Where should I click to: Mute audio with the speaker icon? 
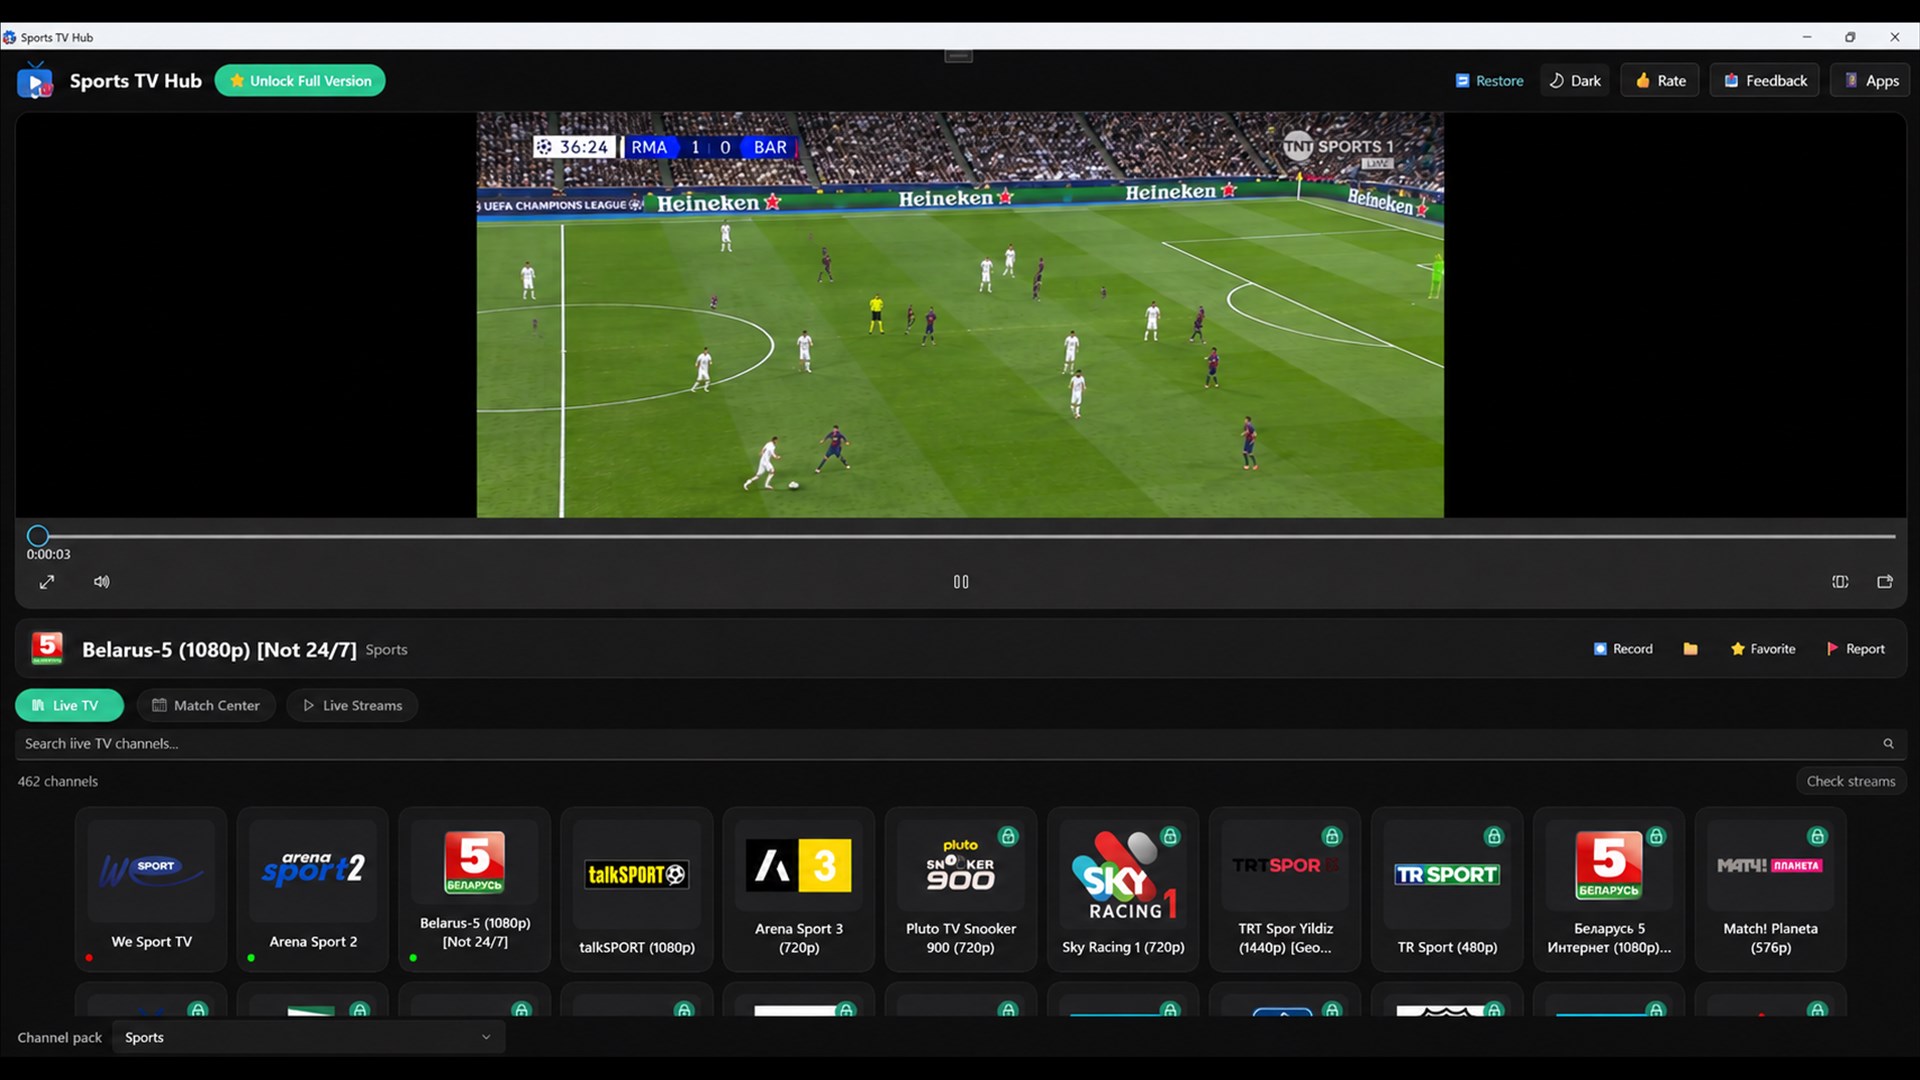(102, 582)
